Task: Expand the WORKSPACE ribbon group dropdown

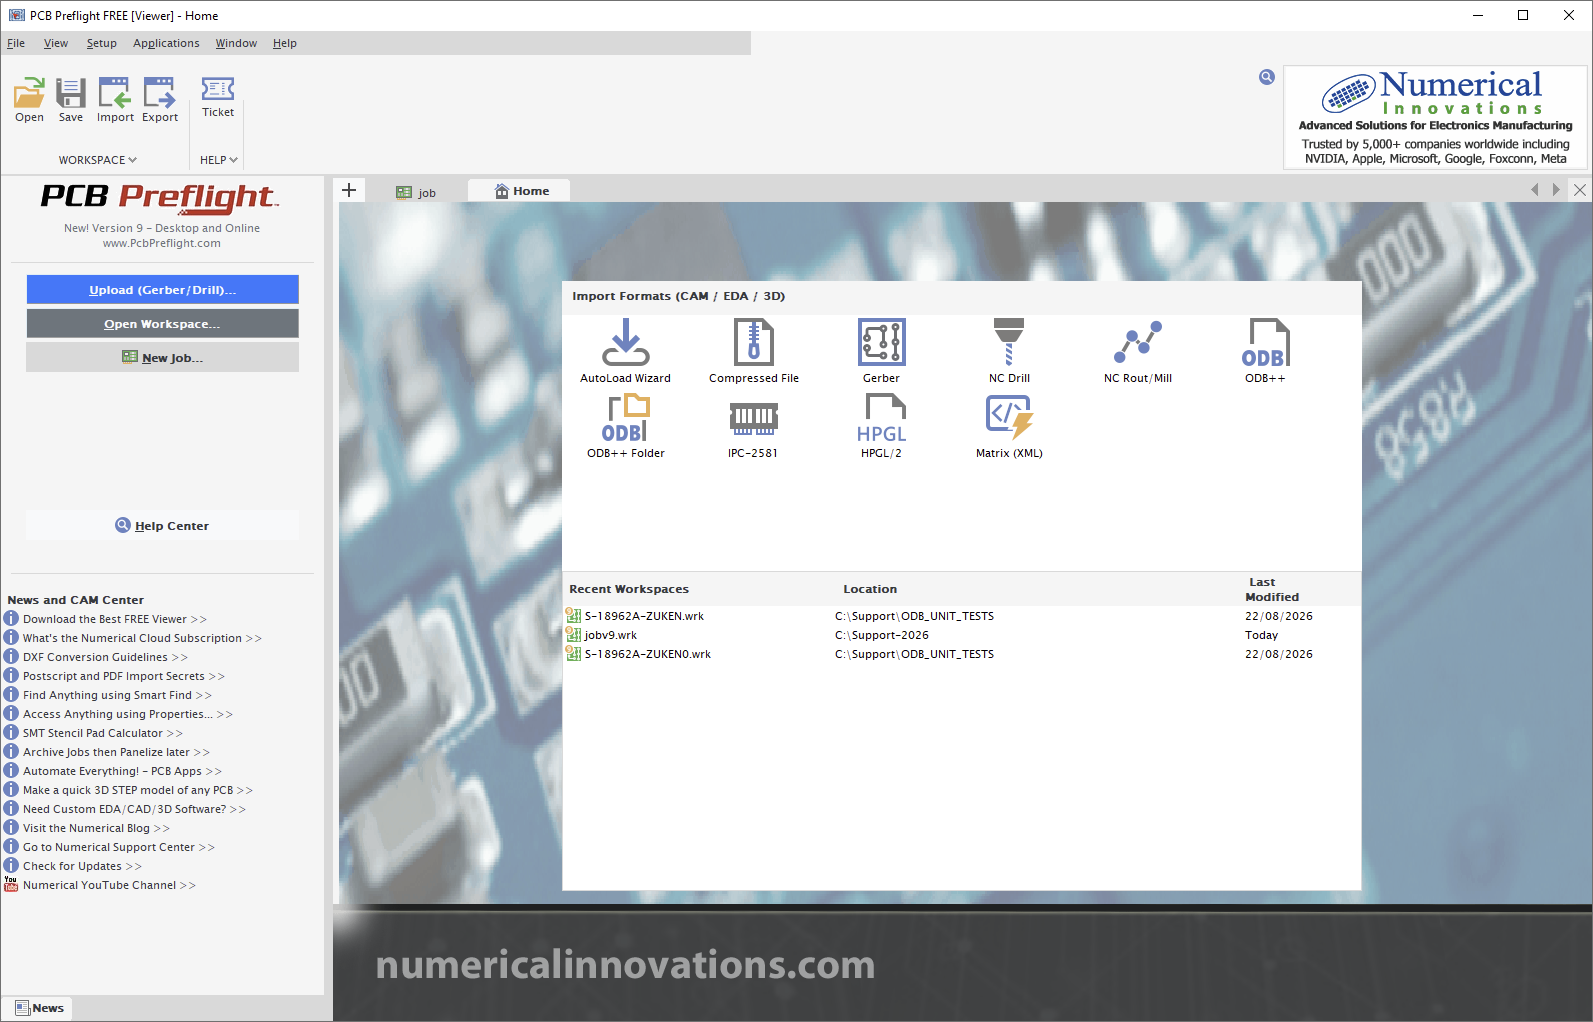Action: click(98, 160)
